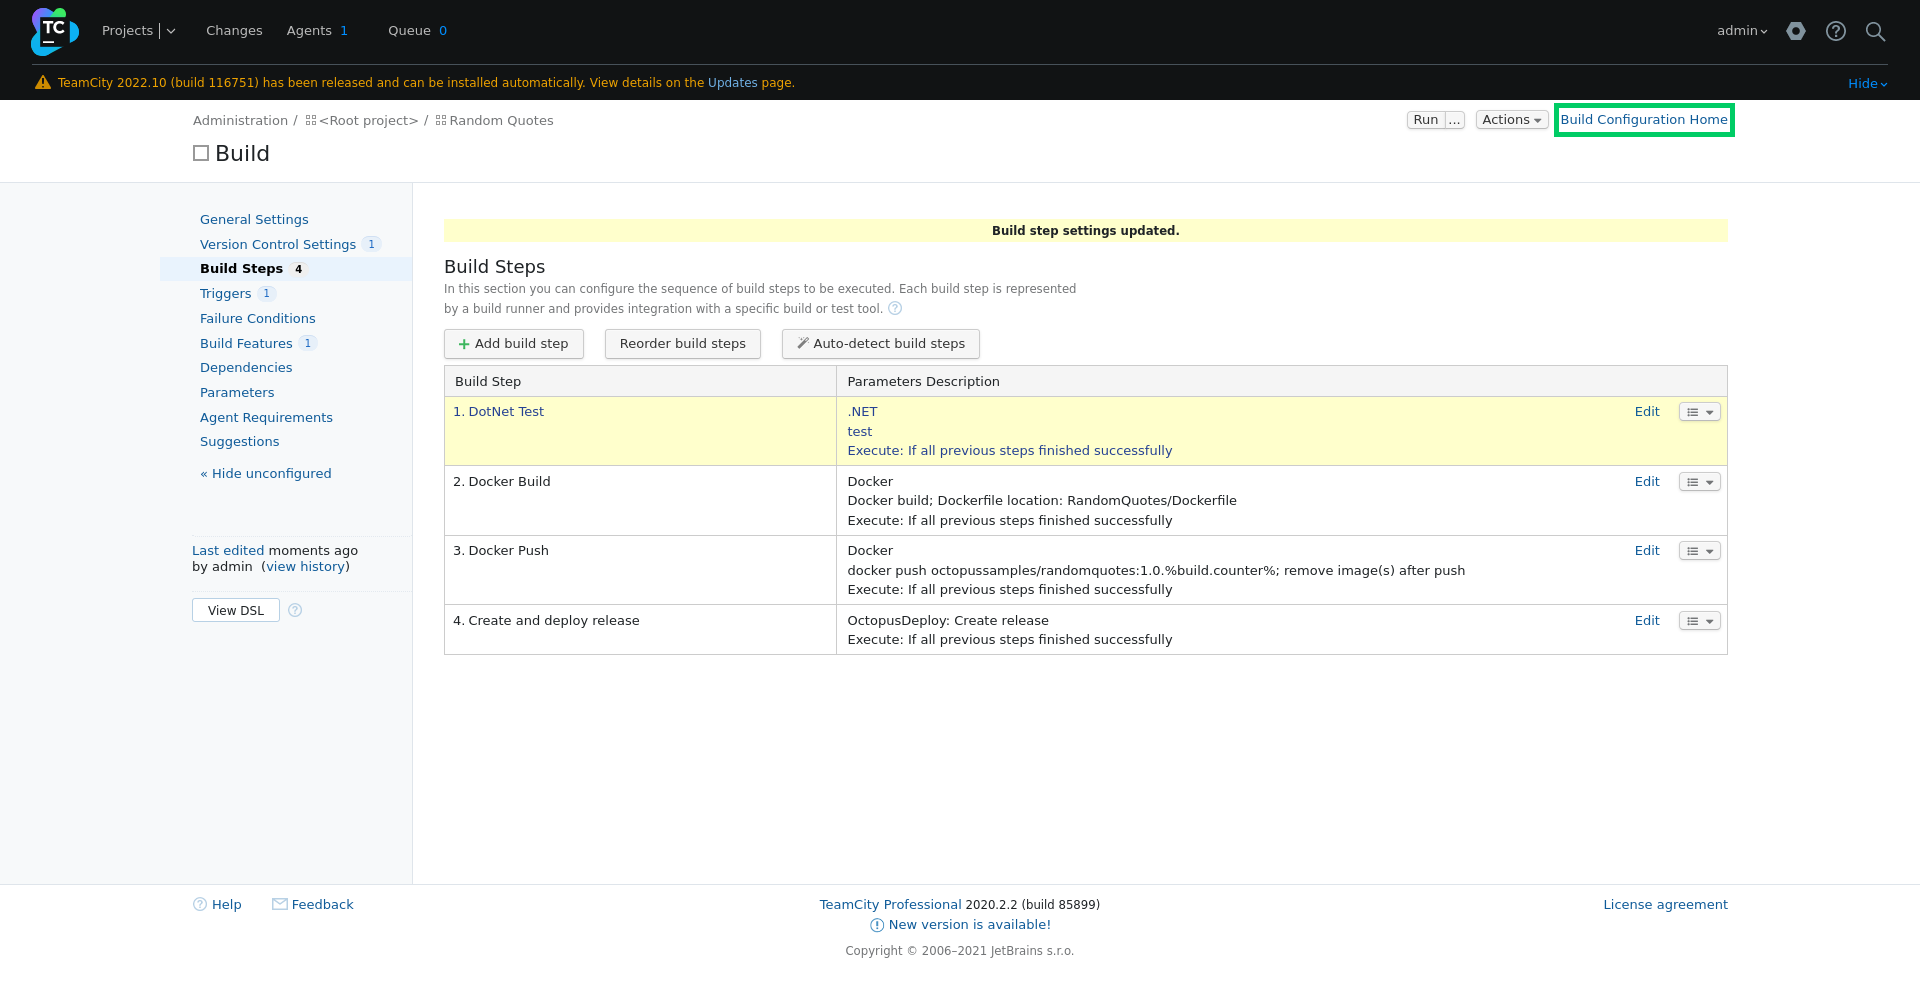Click Administration in breadcrumb
This screenshot has width=1920, height=995.
(240, 121)
